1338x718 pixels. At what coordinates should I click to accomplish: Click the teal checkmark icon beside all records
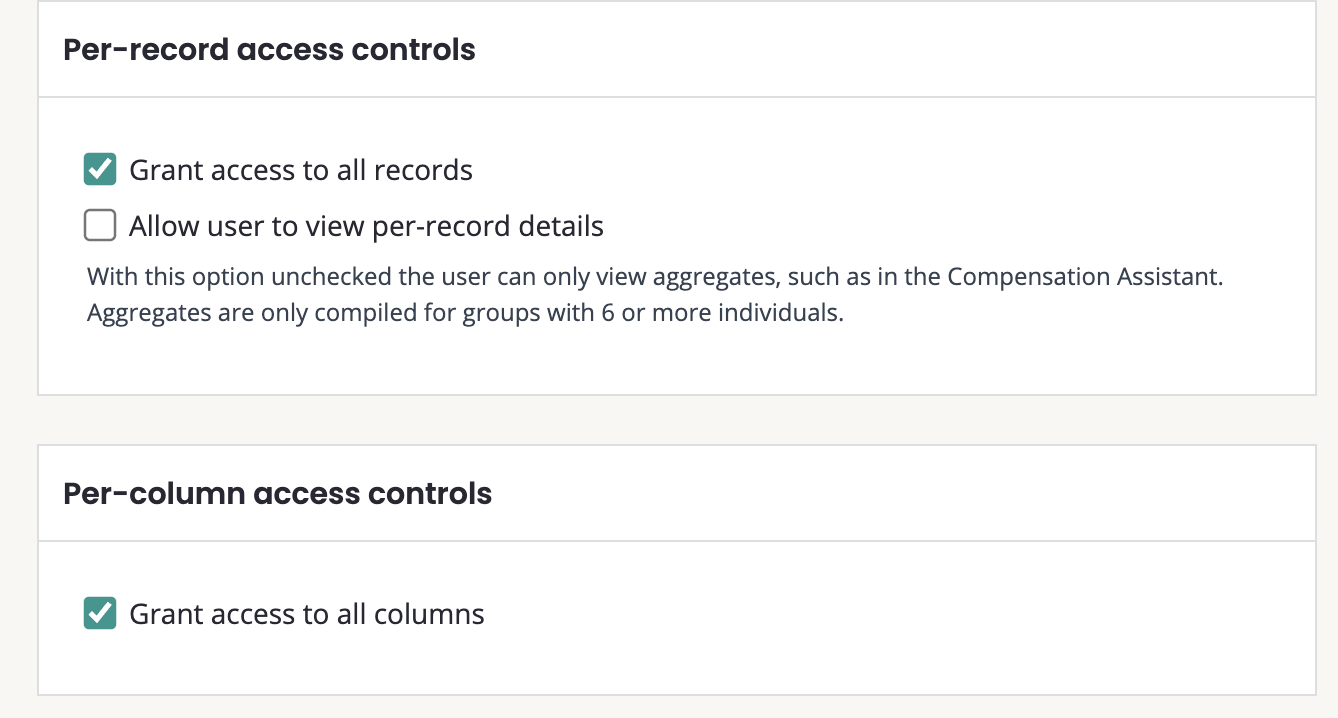tap(100, 170)
